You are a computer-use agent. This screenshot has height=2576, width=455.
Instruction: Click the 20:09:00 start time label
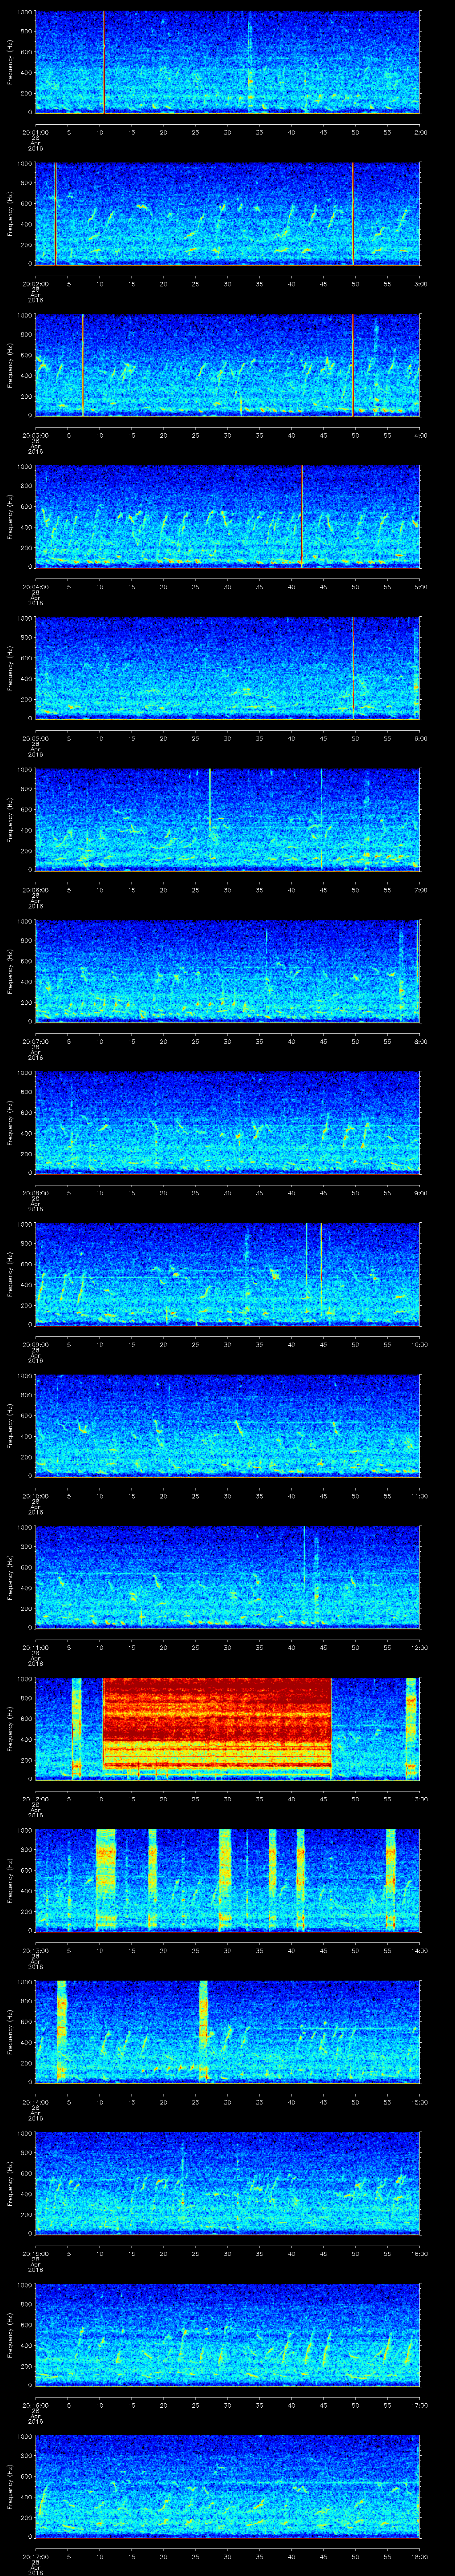point(35,1344)
